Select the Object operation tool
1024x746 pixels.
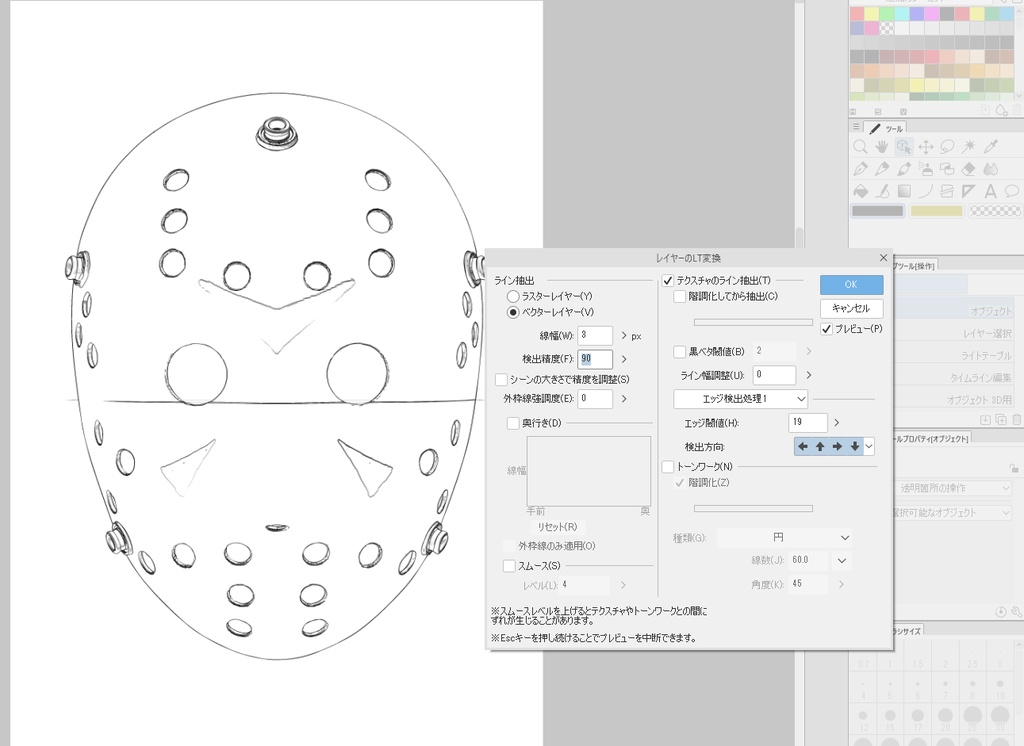(904, 147)
